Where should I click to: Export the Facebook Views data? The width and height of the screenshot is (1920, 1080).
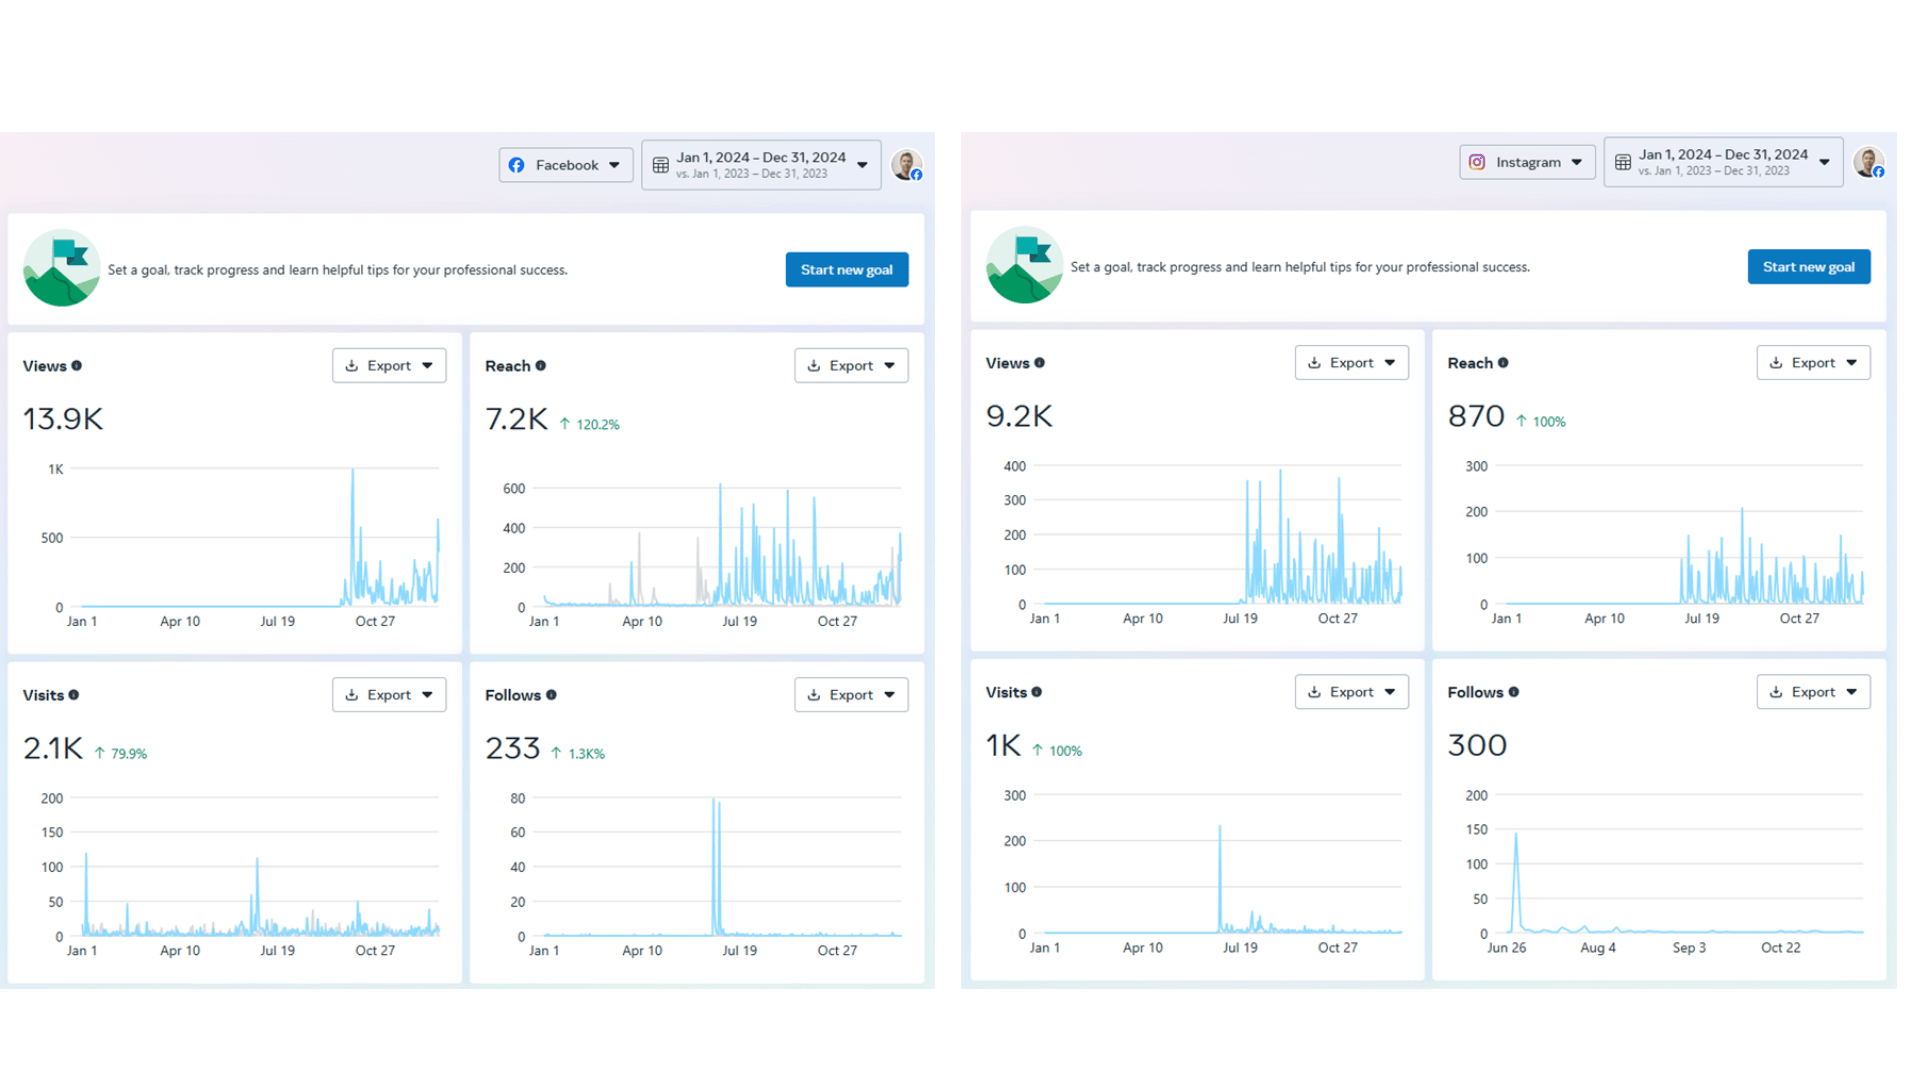389,366
